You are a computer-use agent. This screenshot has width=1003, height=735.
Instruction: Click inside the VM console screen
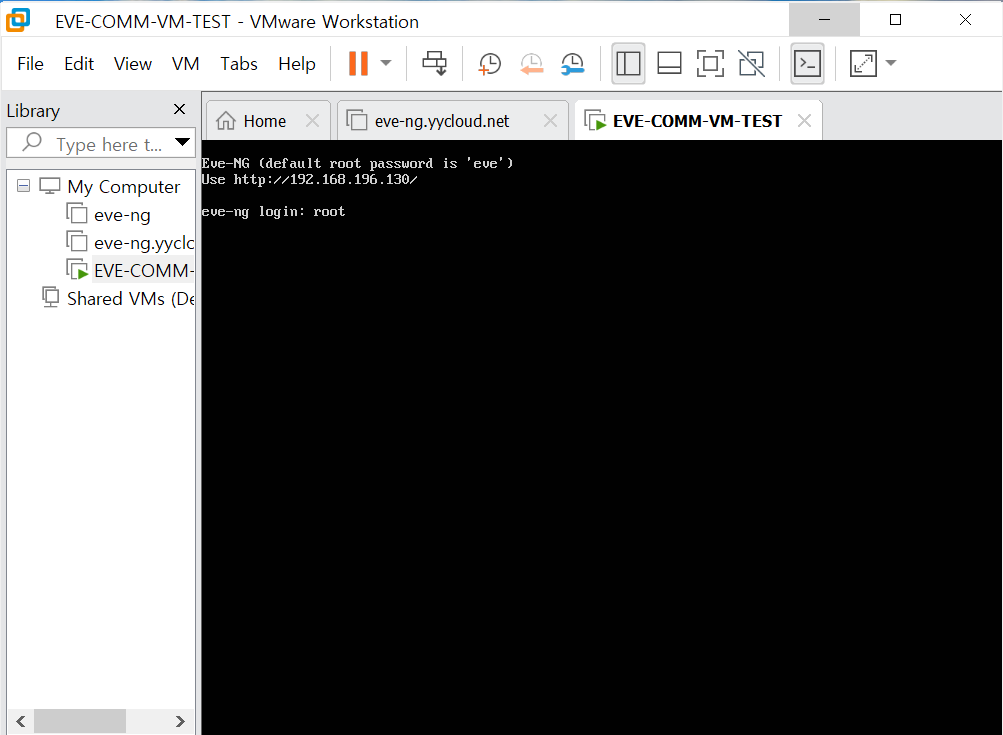tap(601, 437)
